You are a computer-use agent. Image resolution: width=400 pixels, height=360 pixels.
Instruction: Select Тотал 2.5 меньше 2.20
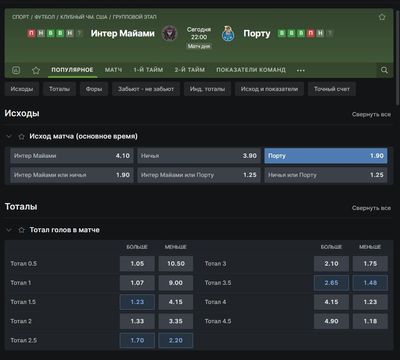[x=176, y=340]
